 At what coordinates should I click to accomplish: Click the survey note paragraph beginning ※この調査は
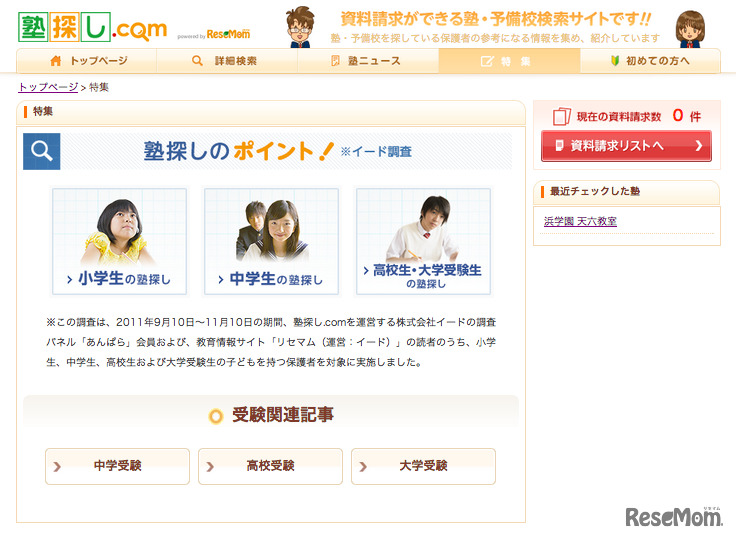click(271, 342)
